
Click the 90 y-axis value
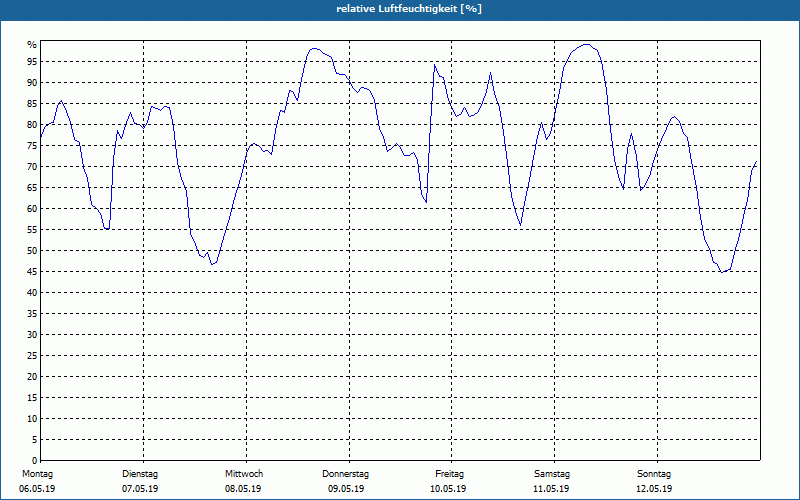[32, 83]
